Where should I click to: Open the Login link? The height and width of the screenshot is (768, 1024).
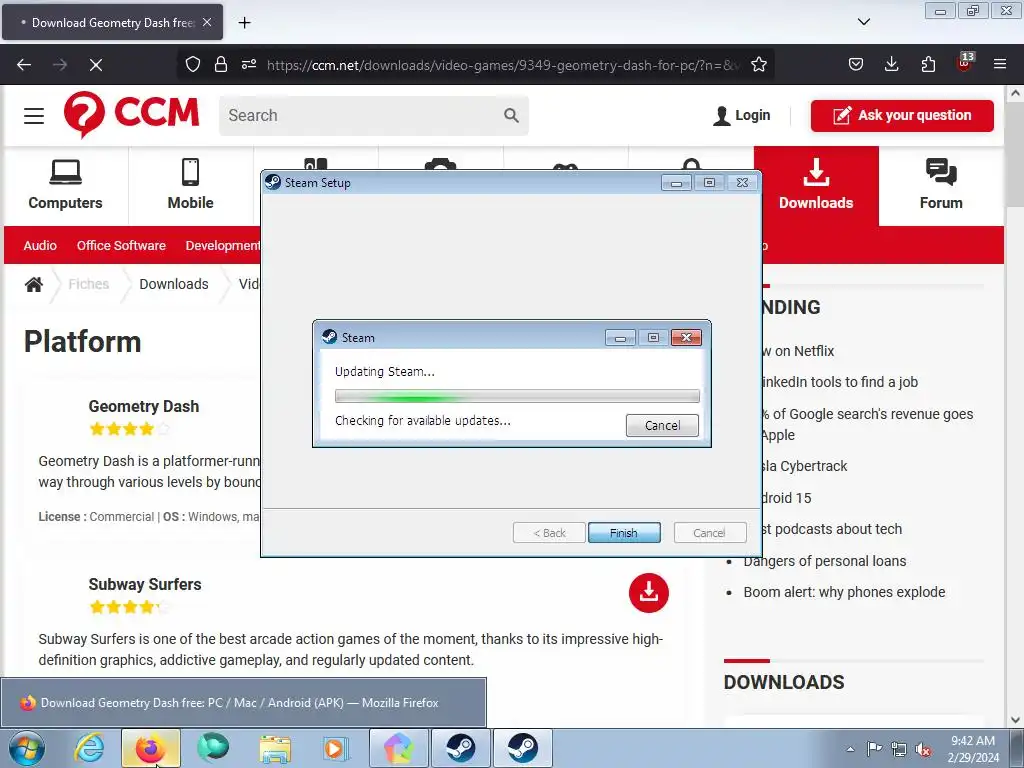(x=742, y=116)
